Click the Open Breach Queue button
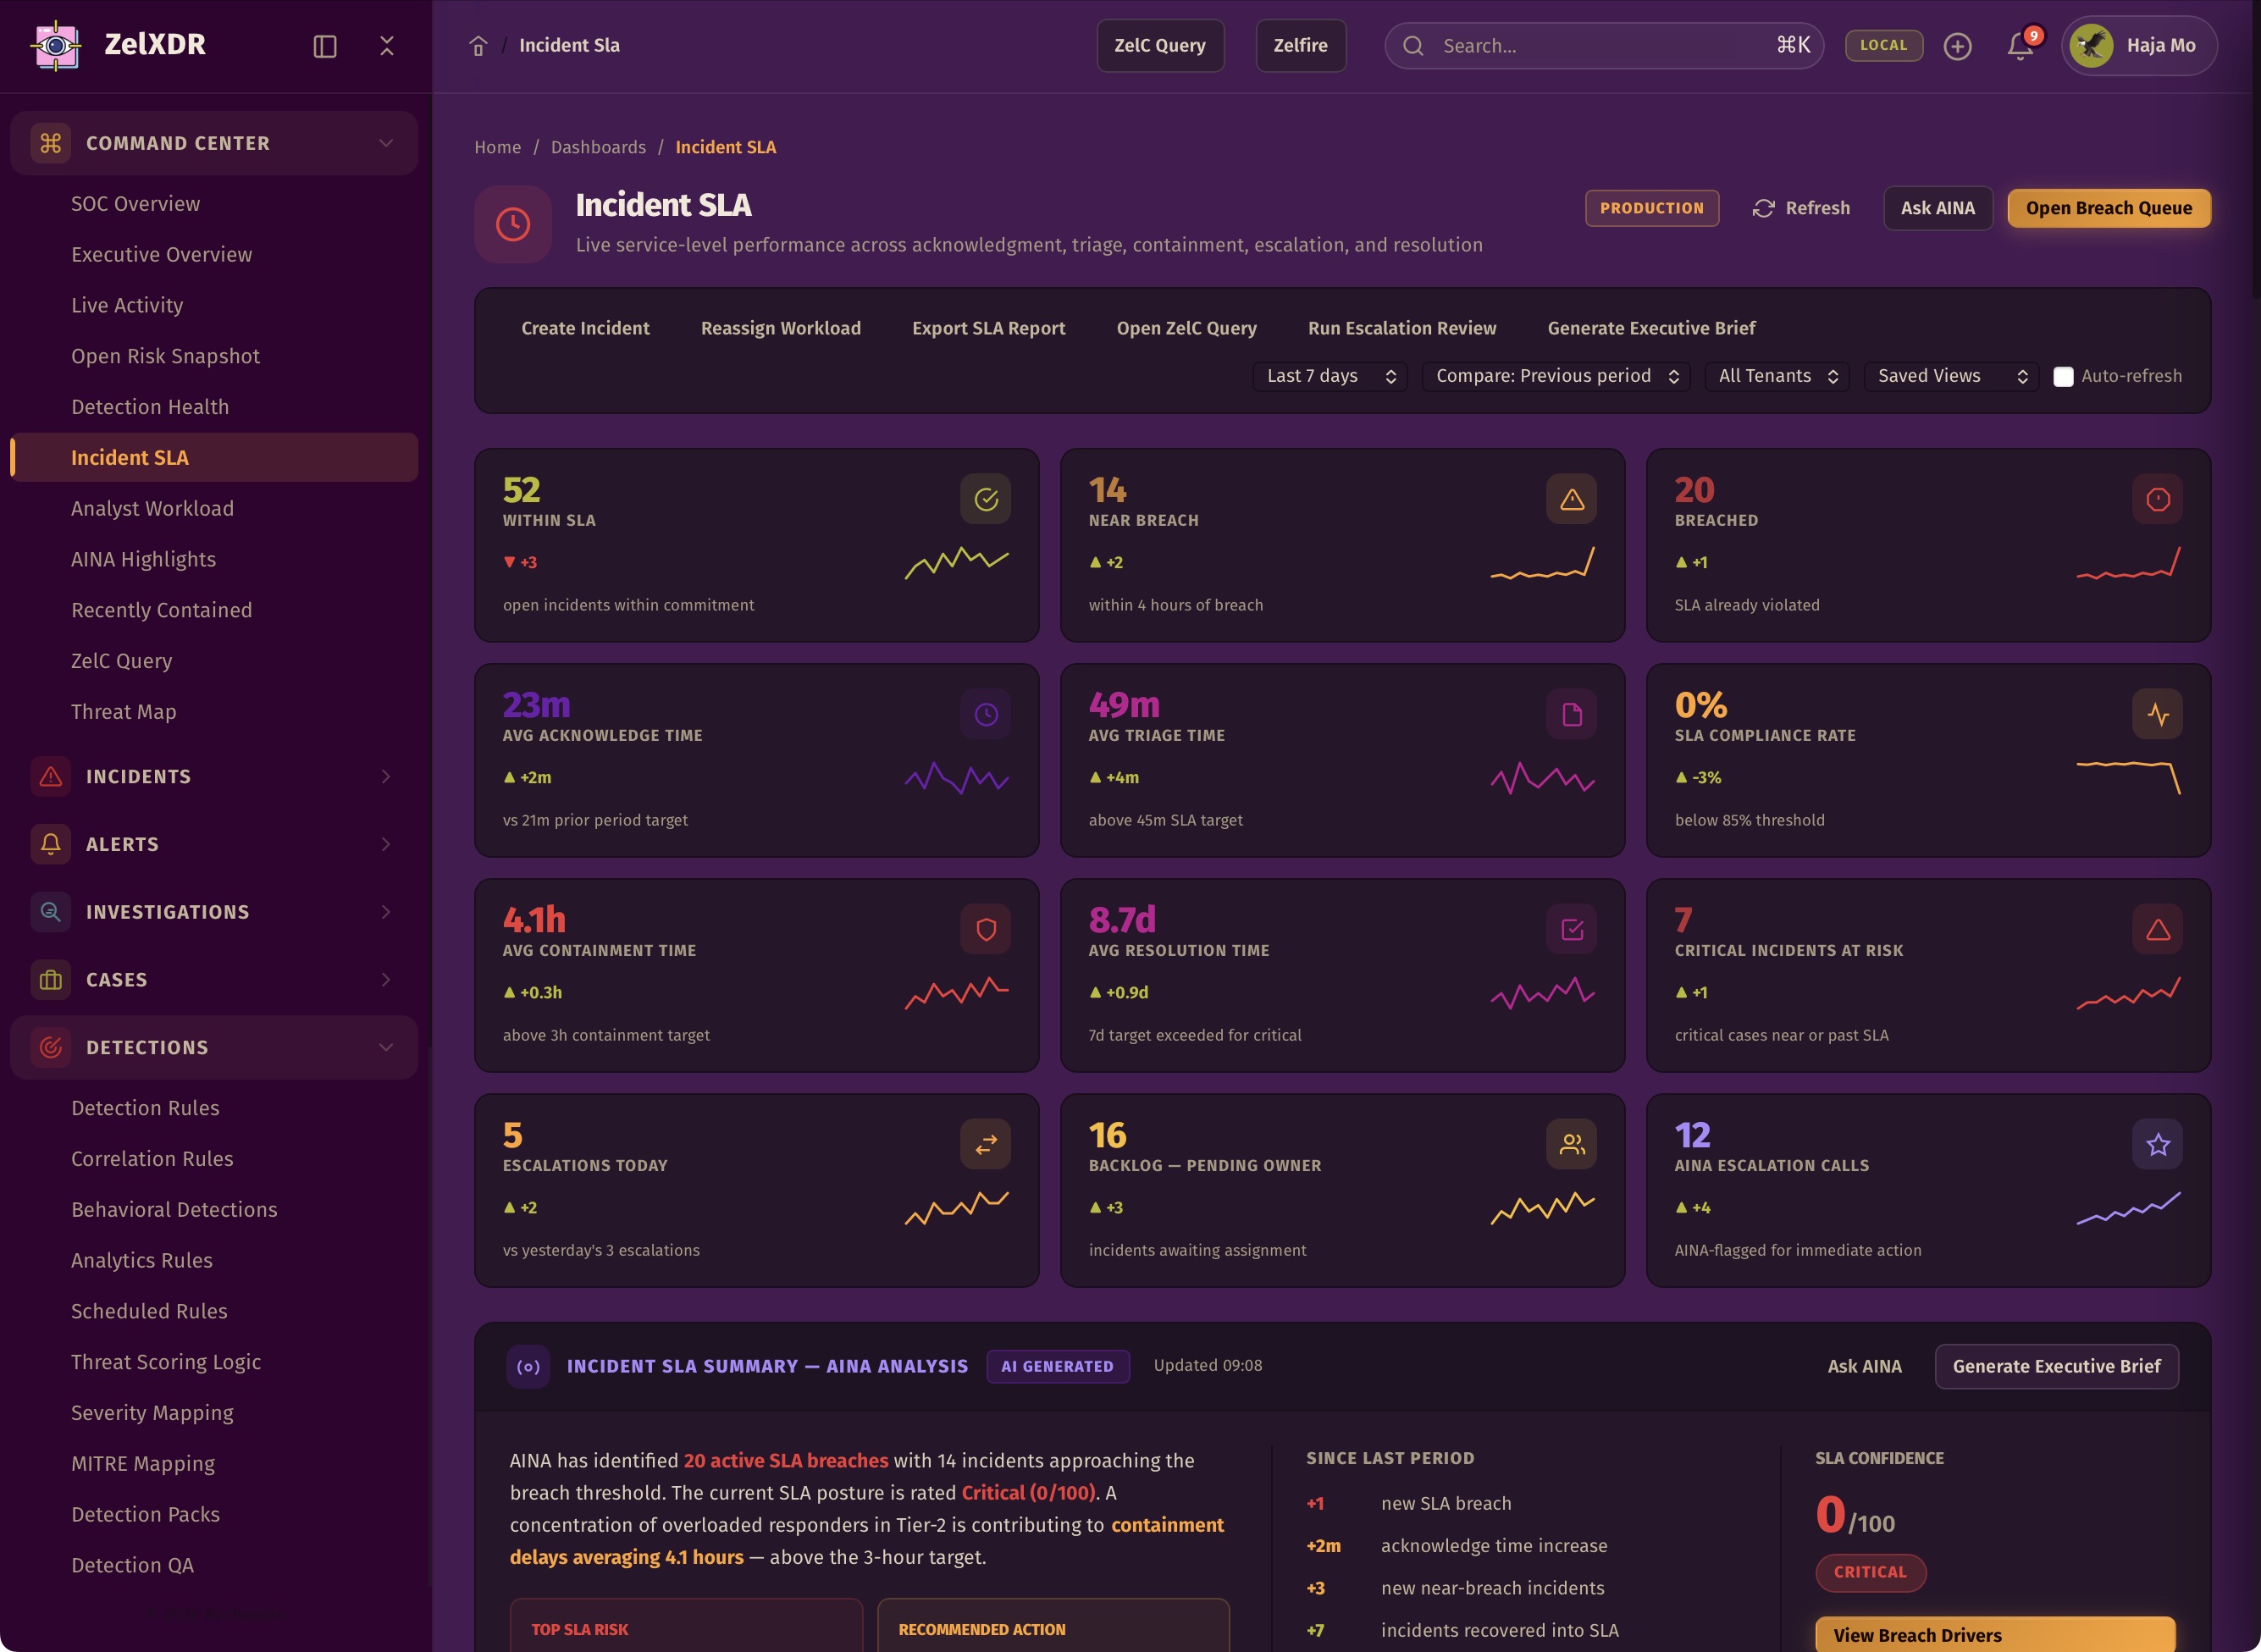The width and height of the screenshot is (2261, 1652). tap(2108, 208)
